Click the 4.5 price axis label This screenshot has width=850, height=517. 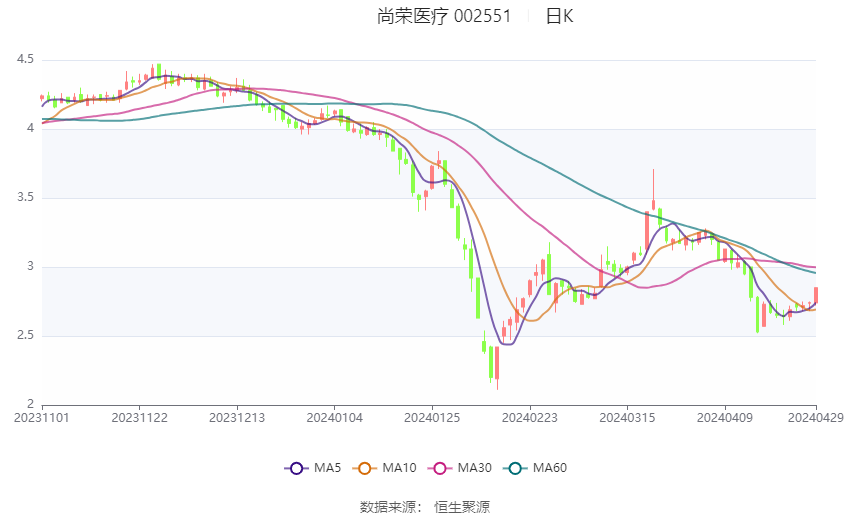pyautogui.click(x=25, y=60)
